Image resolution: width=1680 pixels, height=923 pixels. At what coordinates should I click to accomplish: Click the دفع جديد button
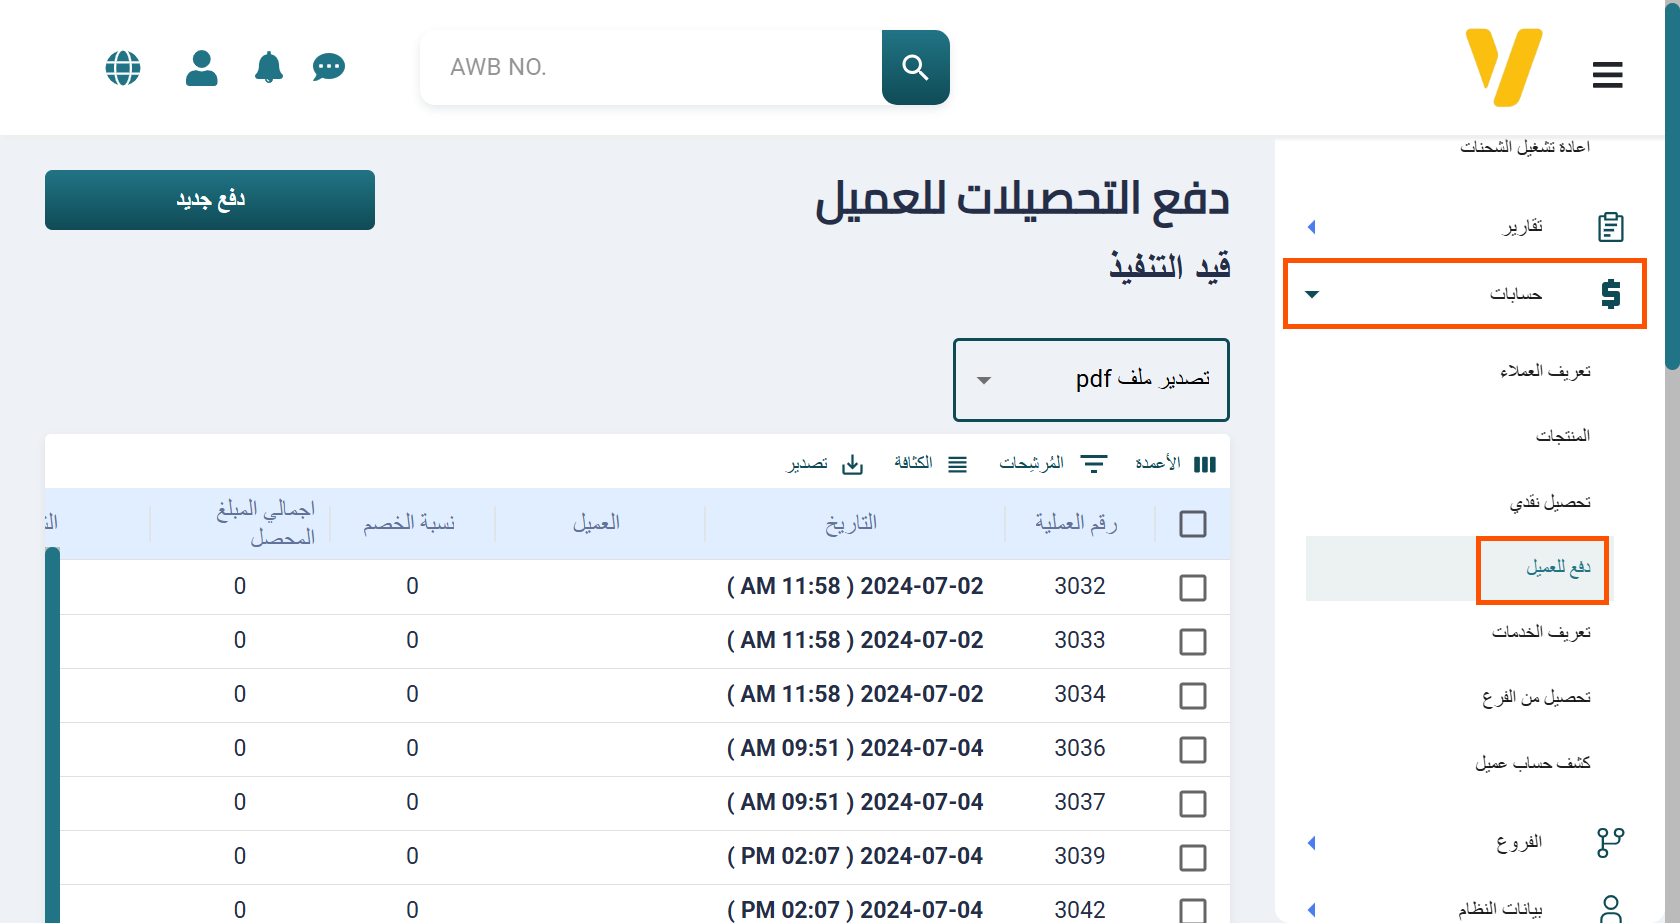point(210,200)
